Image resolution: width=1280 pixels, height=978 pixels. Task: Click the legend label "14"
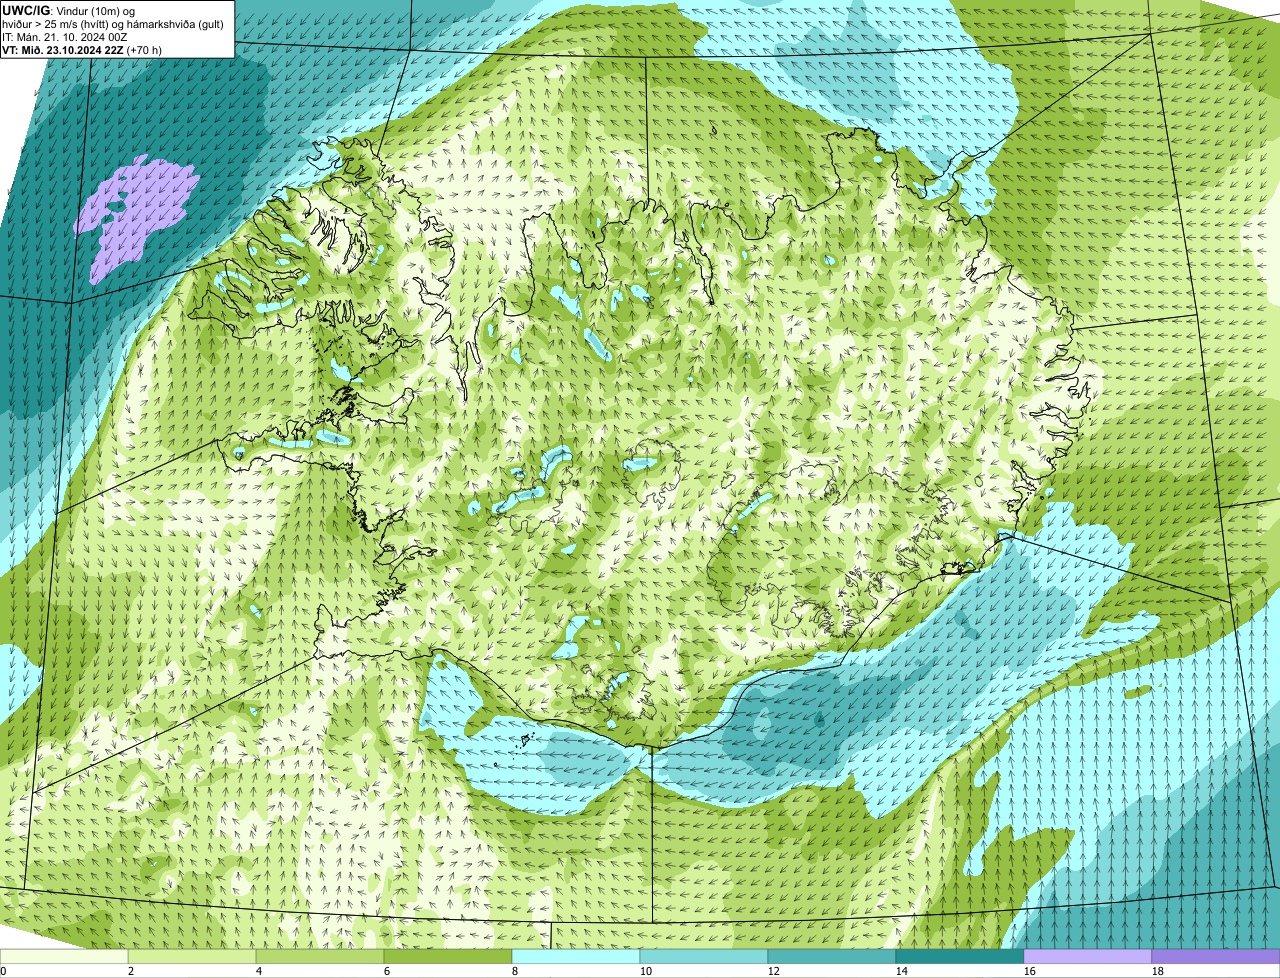[902, 971]
